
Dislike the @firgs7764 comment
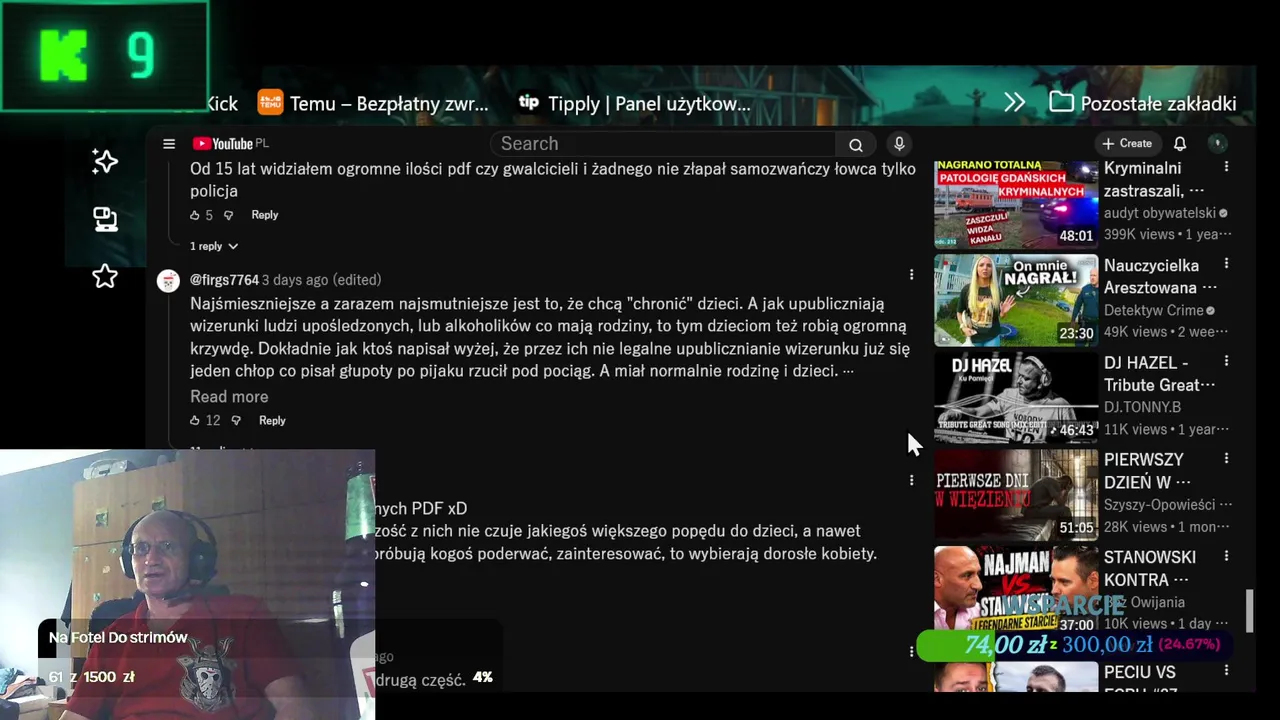pyautogui.click(x=236, y=421)
